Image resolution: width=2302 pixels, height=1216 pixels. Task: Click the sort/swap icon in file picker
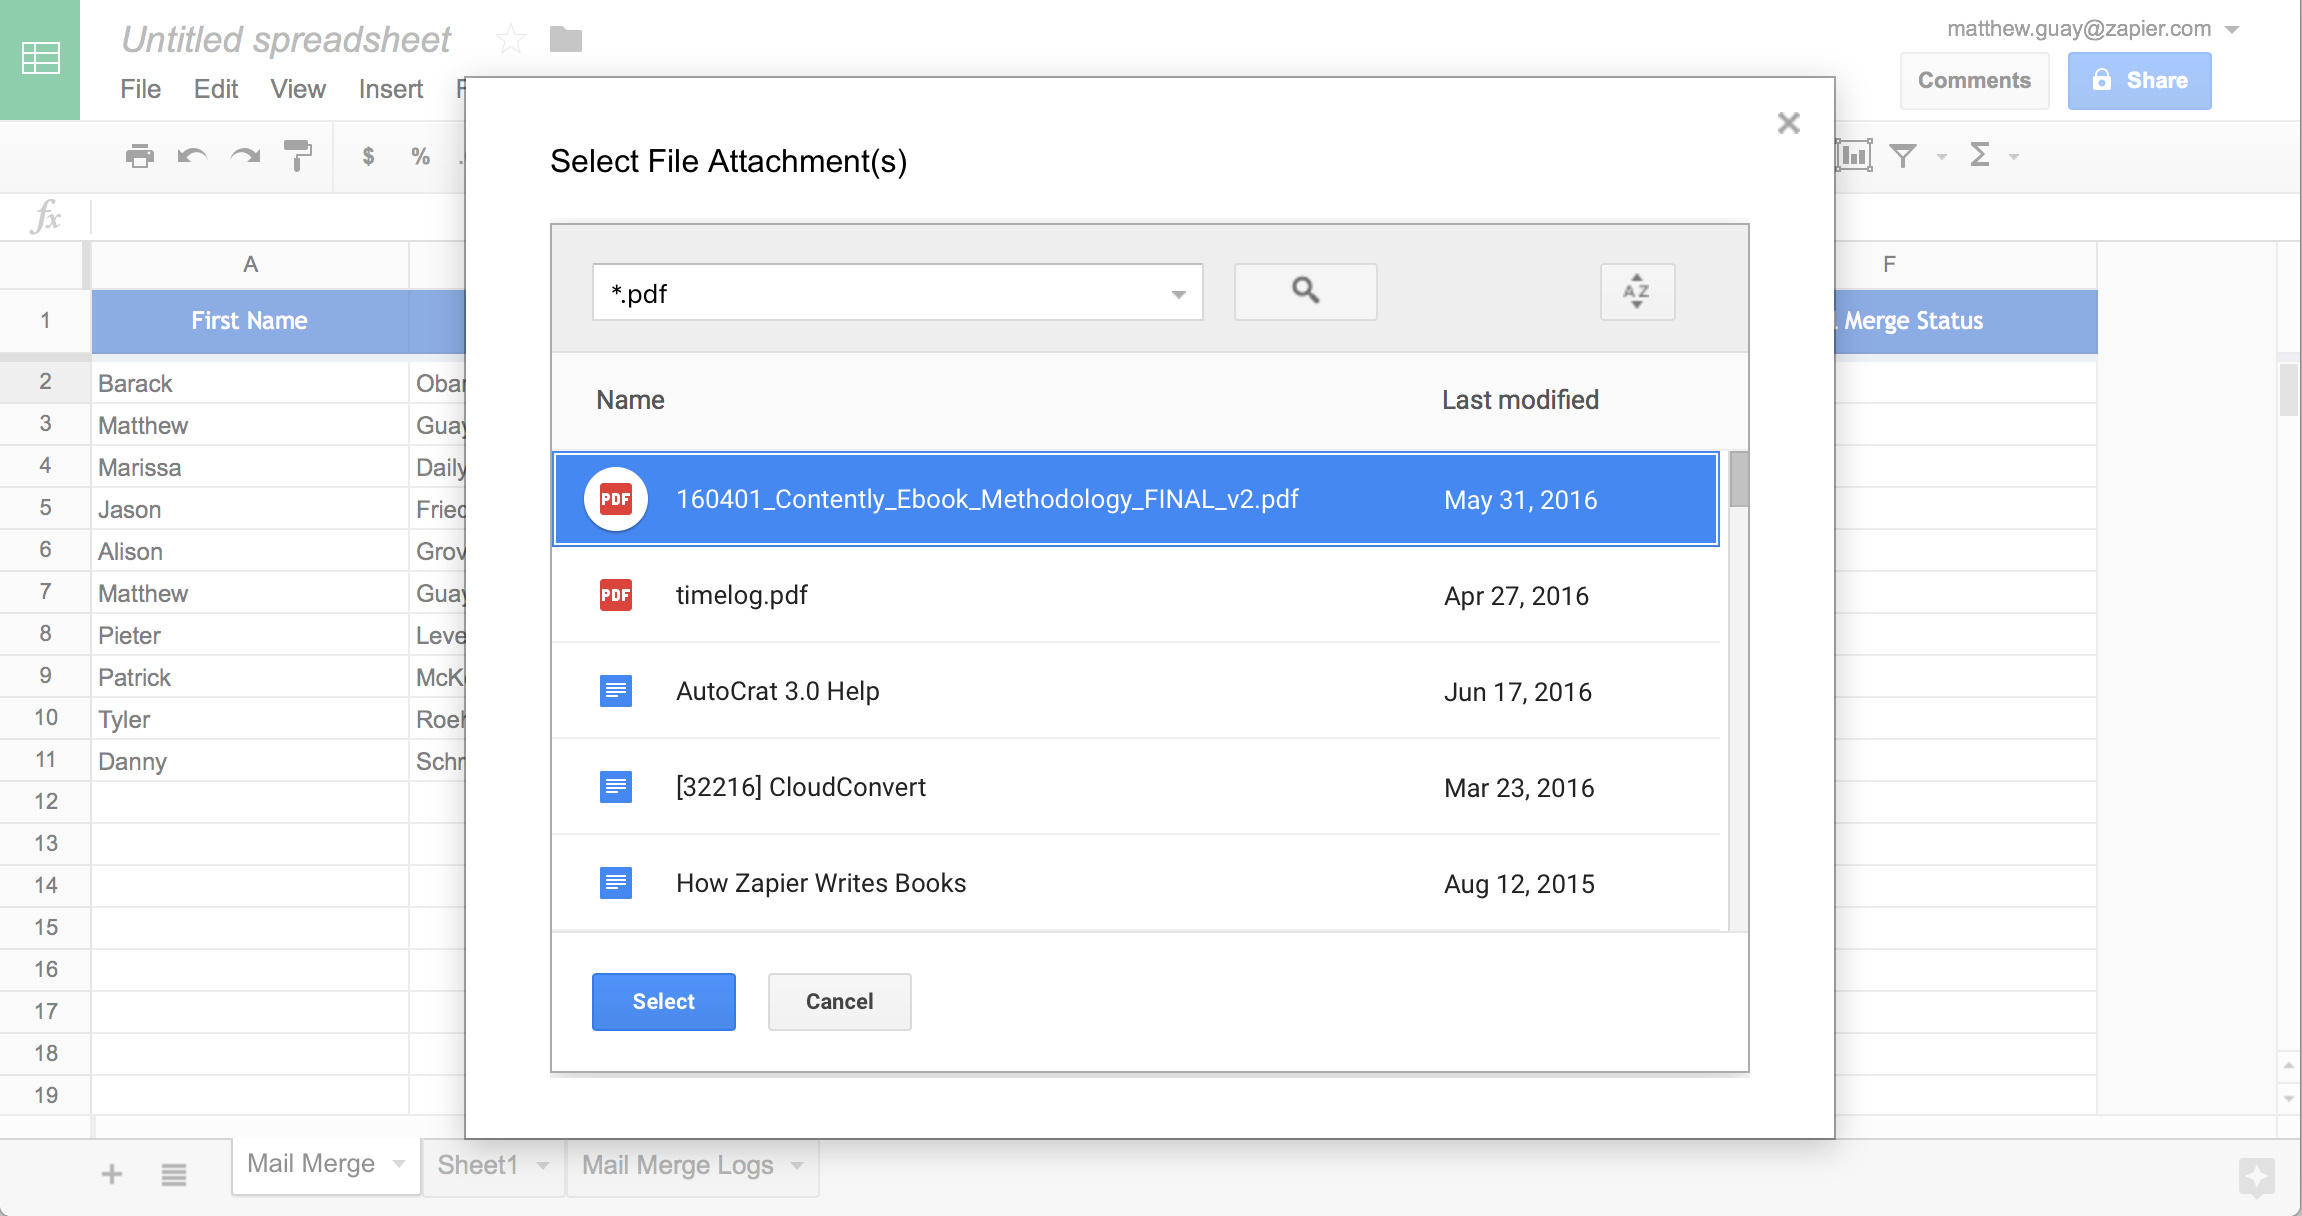(1638, 291)
